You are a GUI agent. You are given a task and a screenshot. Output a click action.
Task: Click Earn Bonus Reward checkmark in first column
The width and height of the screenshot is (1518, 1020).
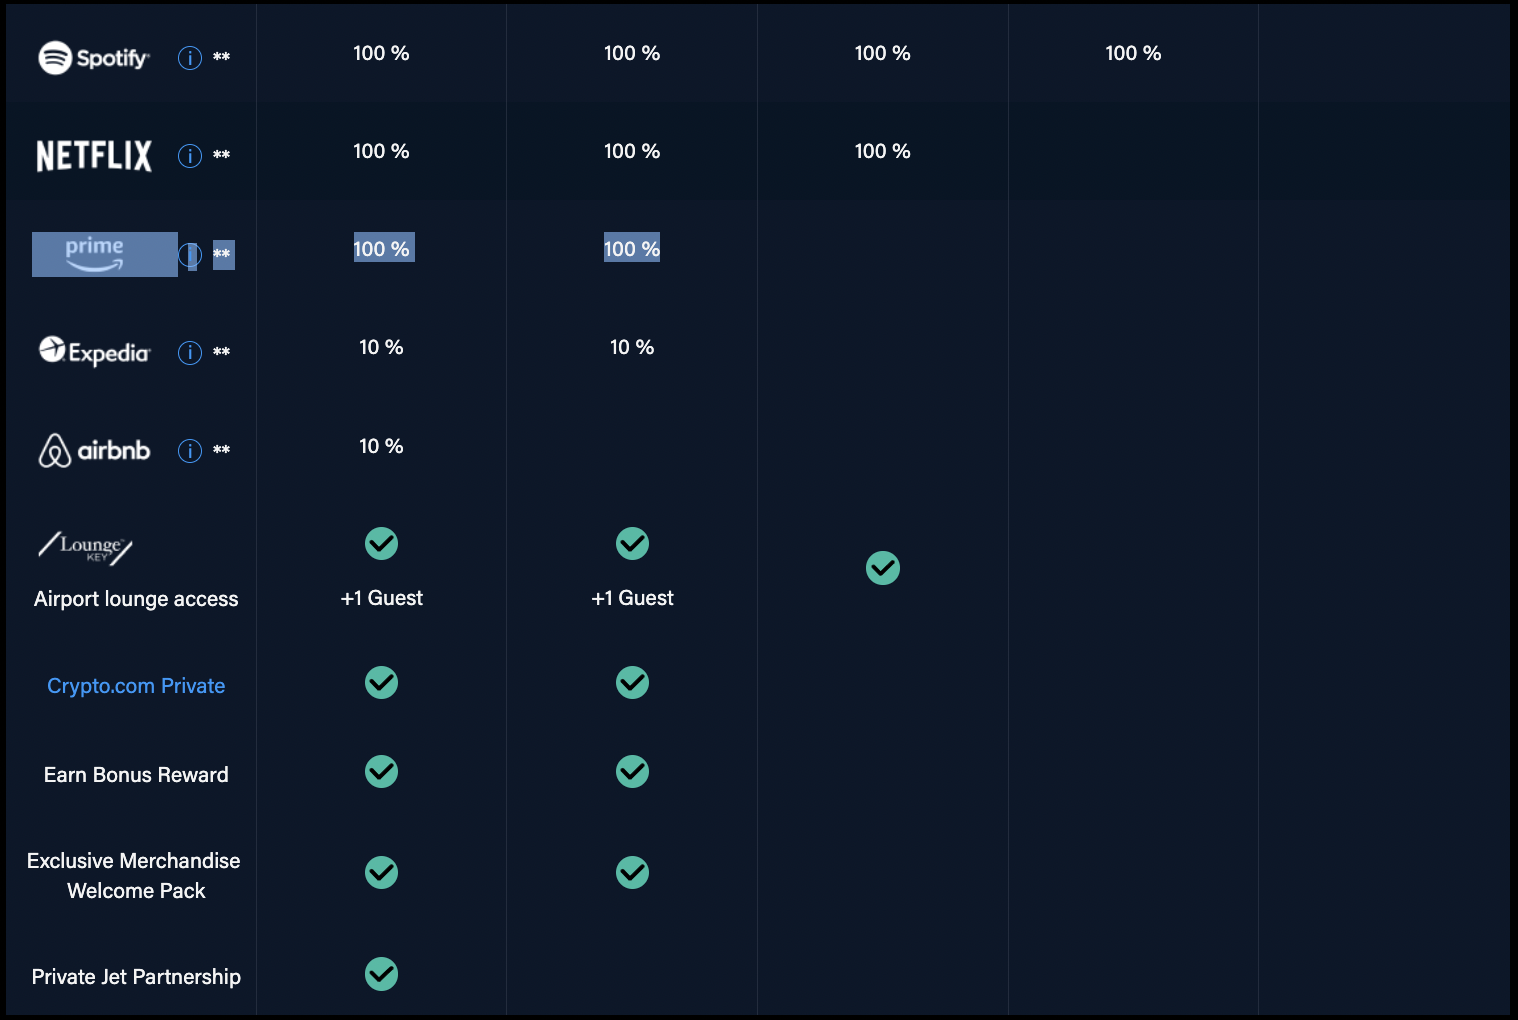pos(381,771)
